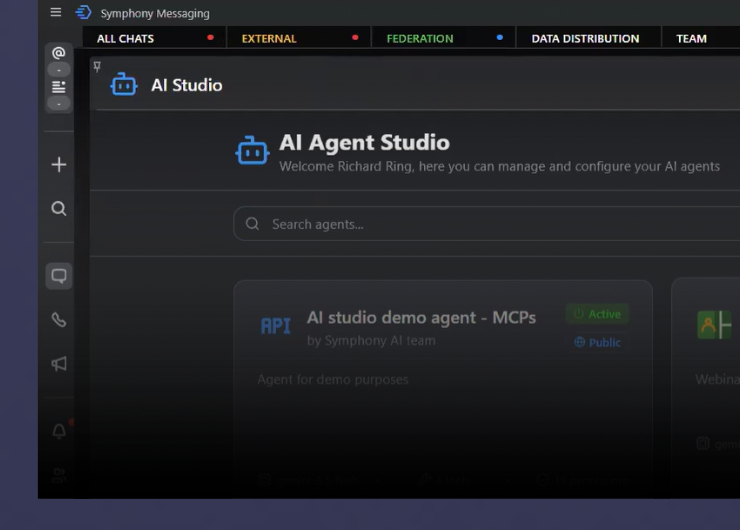Click the Active status badge
This screenshot has height=530, width=740.
597,314
